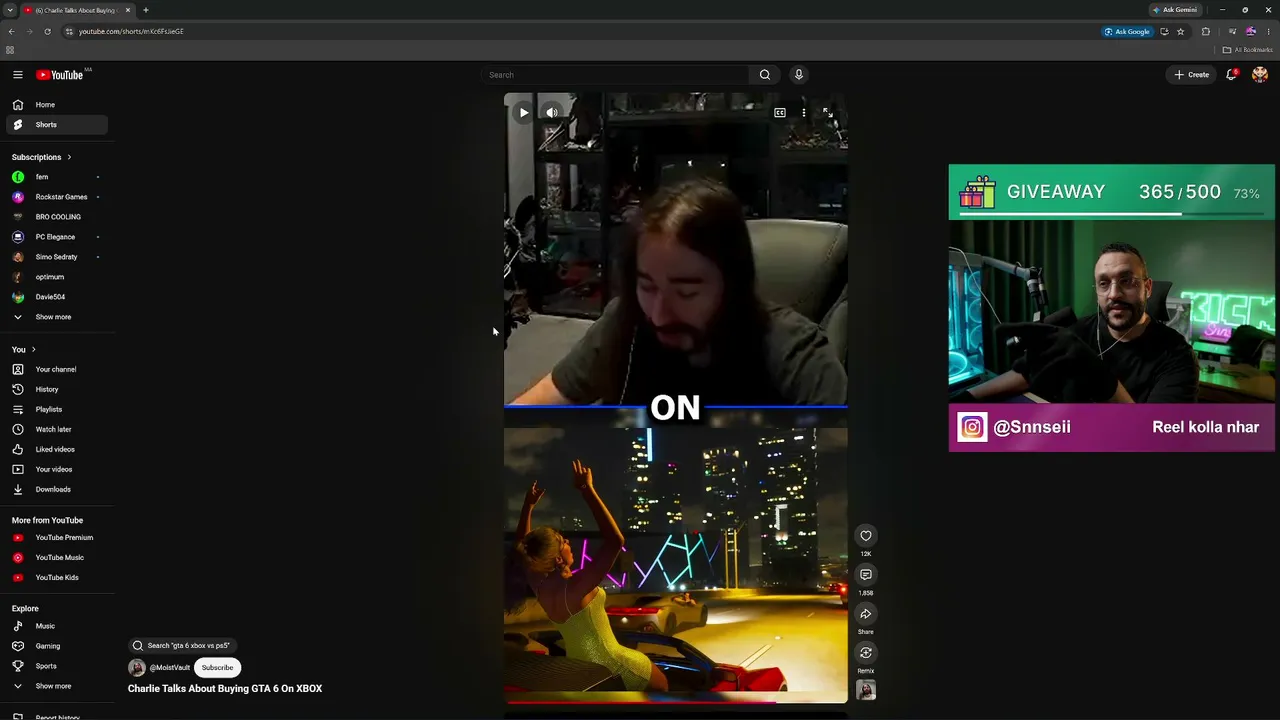The width and height of the screenshot is (1280, 720).
Task: Click the 'gta 6 xbox vs ps5' search suggestion
Action: pos(182,646)
